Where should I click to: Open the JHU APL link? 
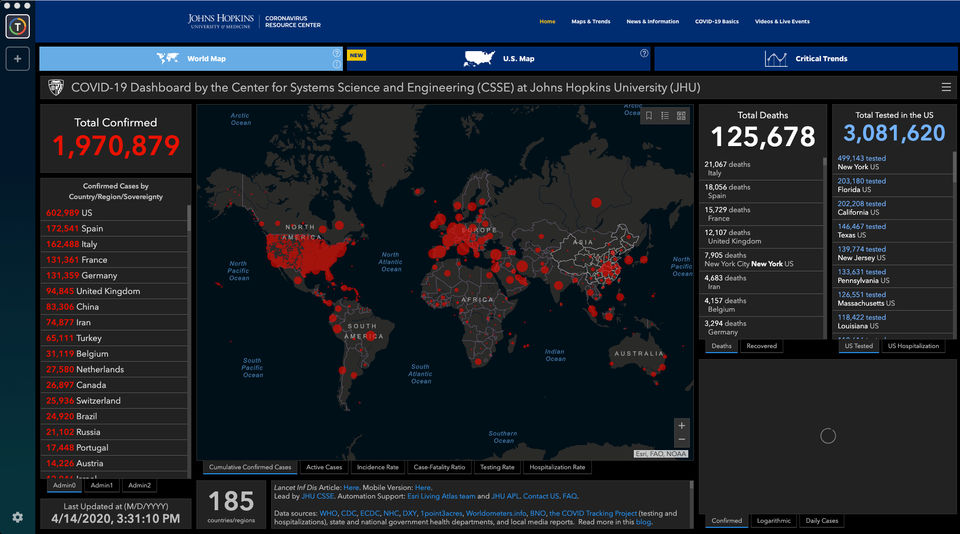(x=505, y=496)
